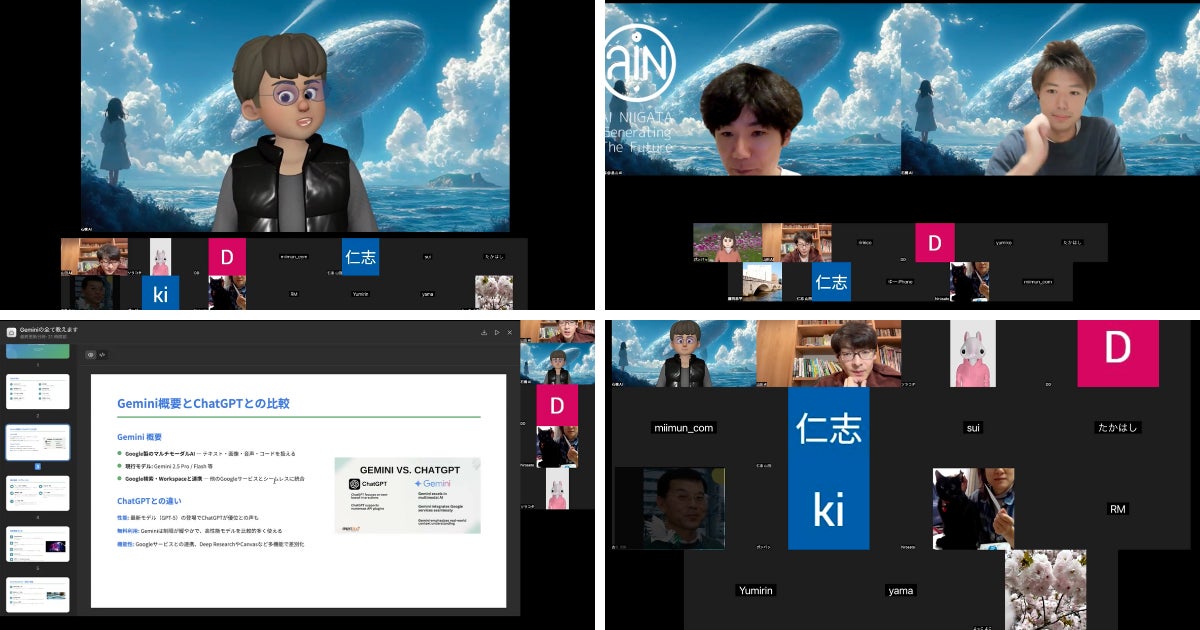The width and height of the screenshot is (1200, 630).
Task: Click the home icon beside presentation title
Action: pyautogui.click(x=12, y=333)
